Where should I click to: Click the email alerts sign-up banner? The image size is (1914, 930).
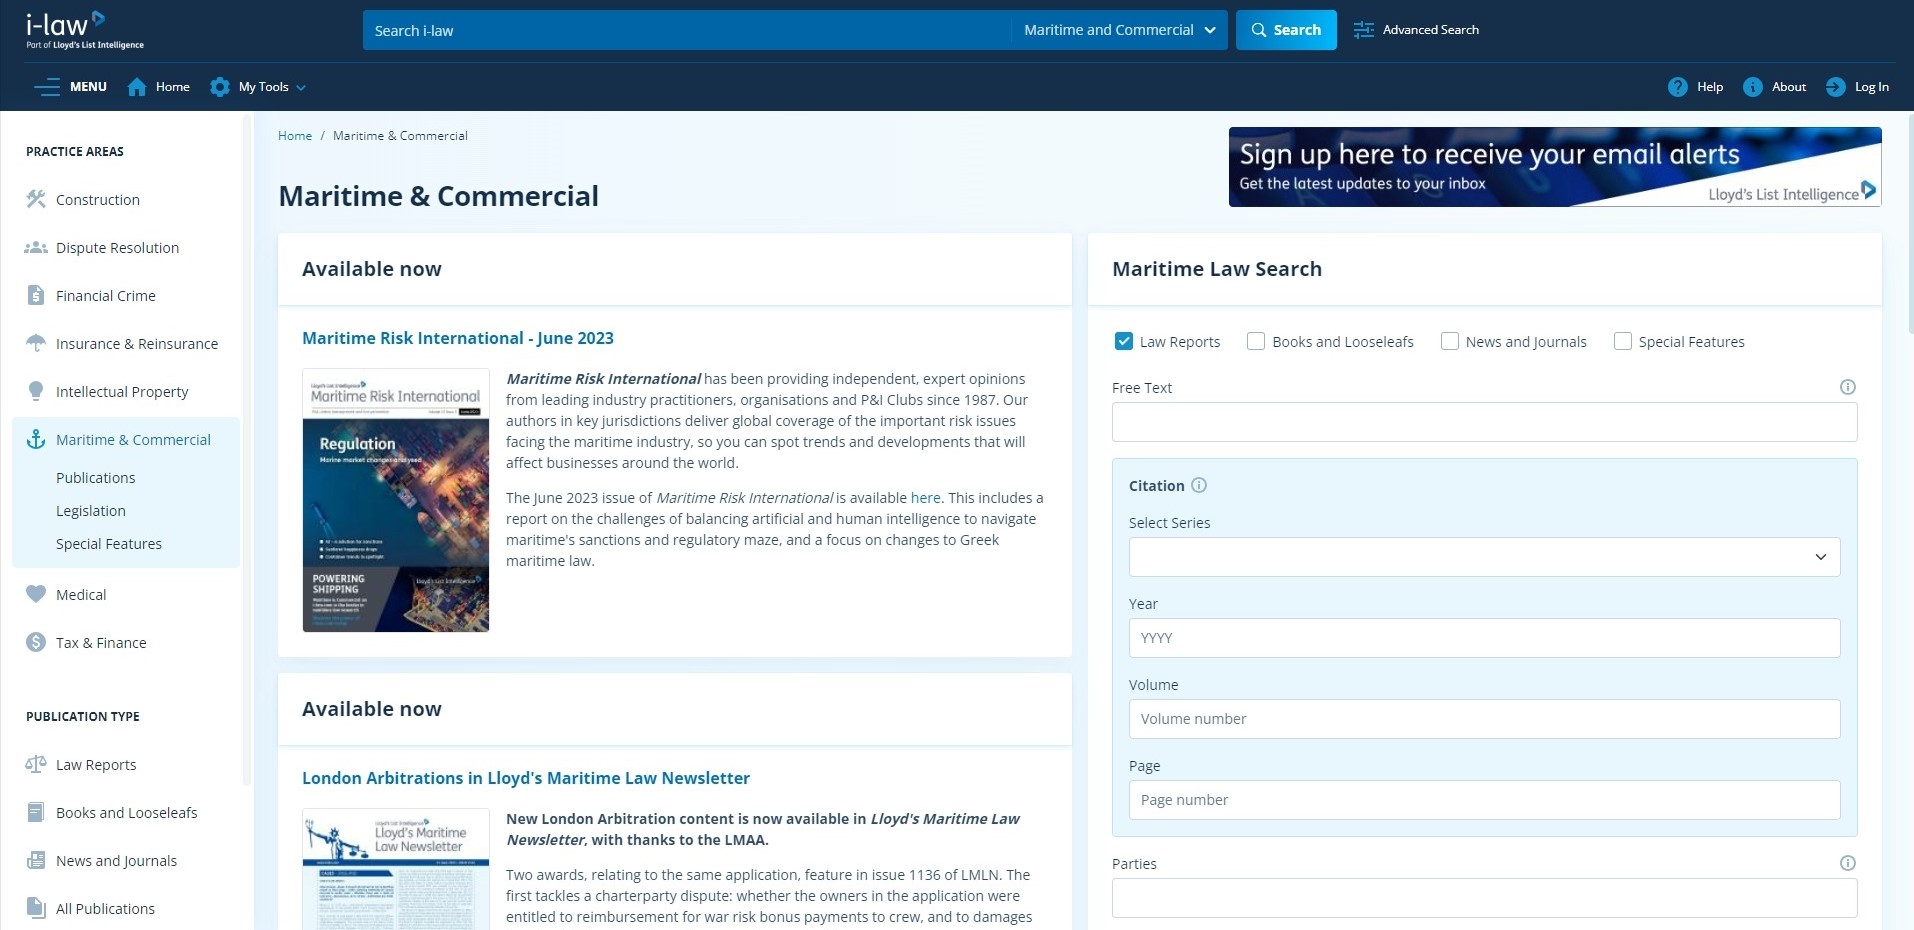(1555, 167)
